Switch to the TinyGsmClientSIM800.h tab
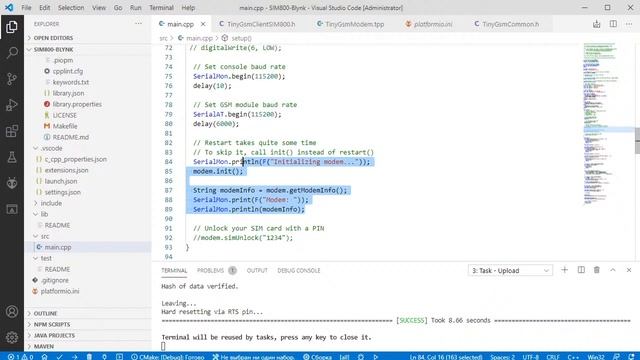This screenshot has width=640, height=360. [x=257, y=24]
